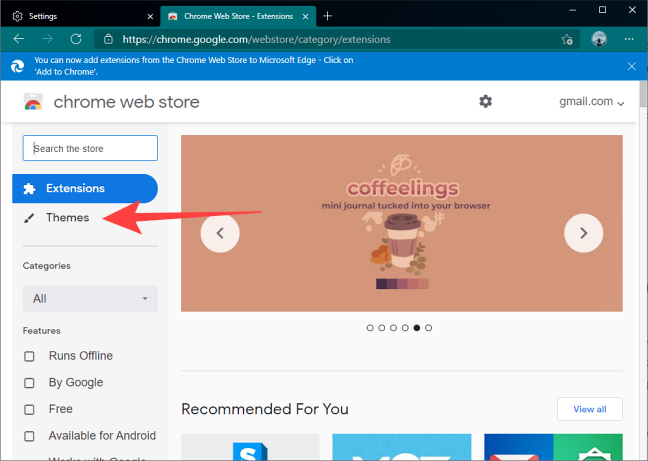648x461 pixels.
Task: Click the chrome web store logo
Action: (x=33, y=102)
